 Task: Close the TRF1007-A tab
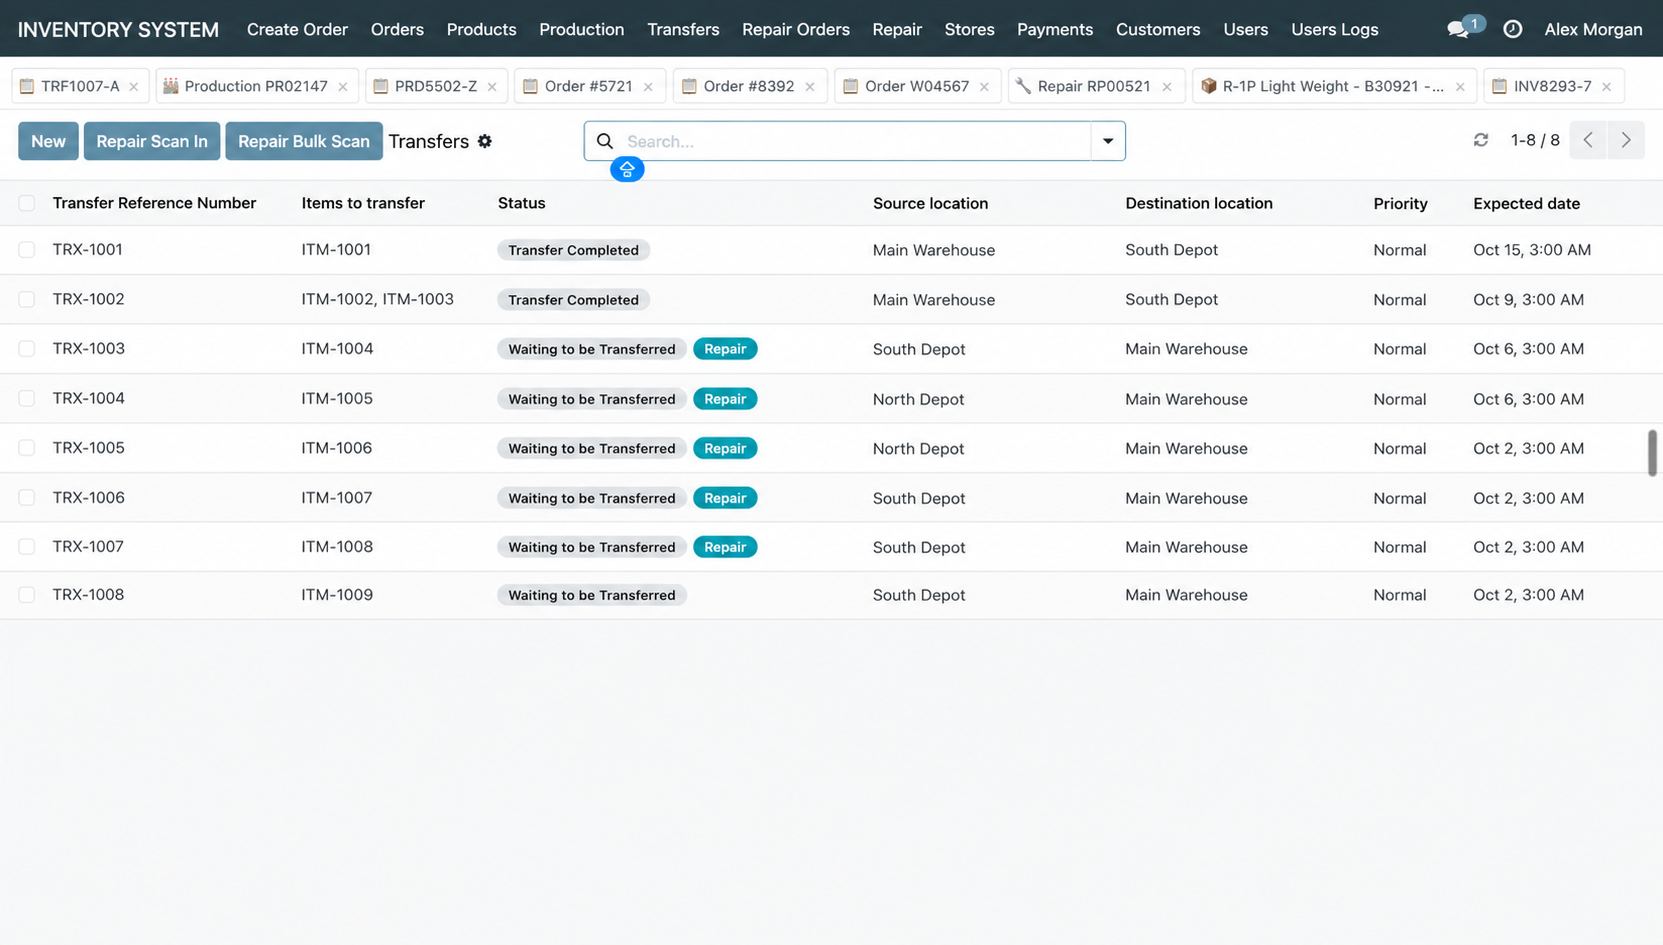(134, 87)
